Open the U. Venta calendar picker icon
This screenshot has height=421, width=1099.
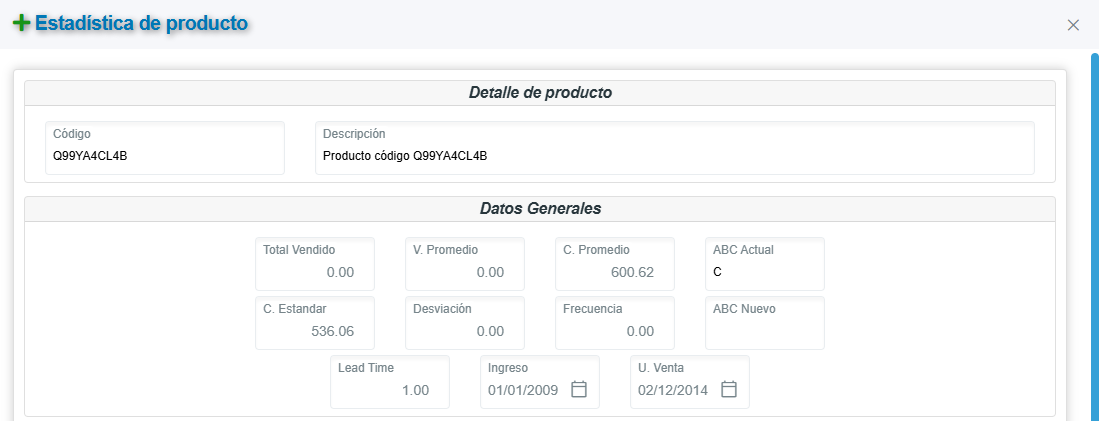(x=729, y=390)
